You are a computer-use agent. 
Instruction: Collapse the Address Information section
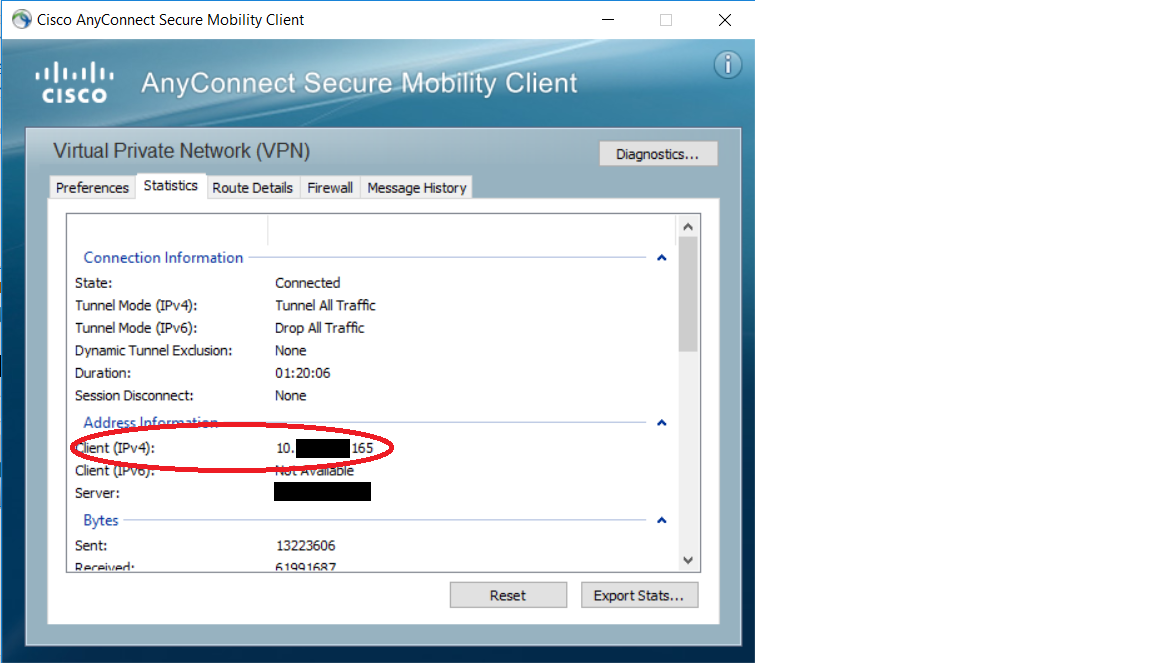[661, 423]
